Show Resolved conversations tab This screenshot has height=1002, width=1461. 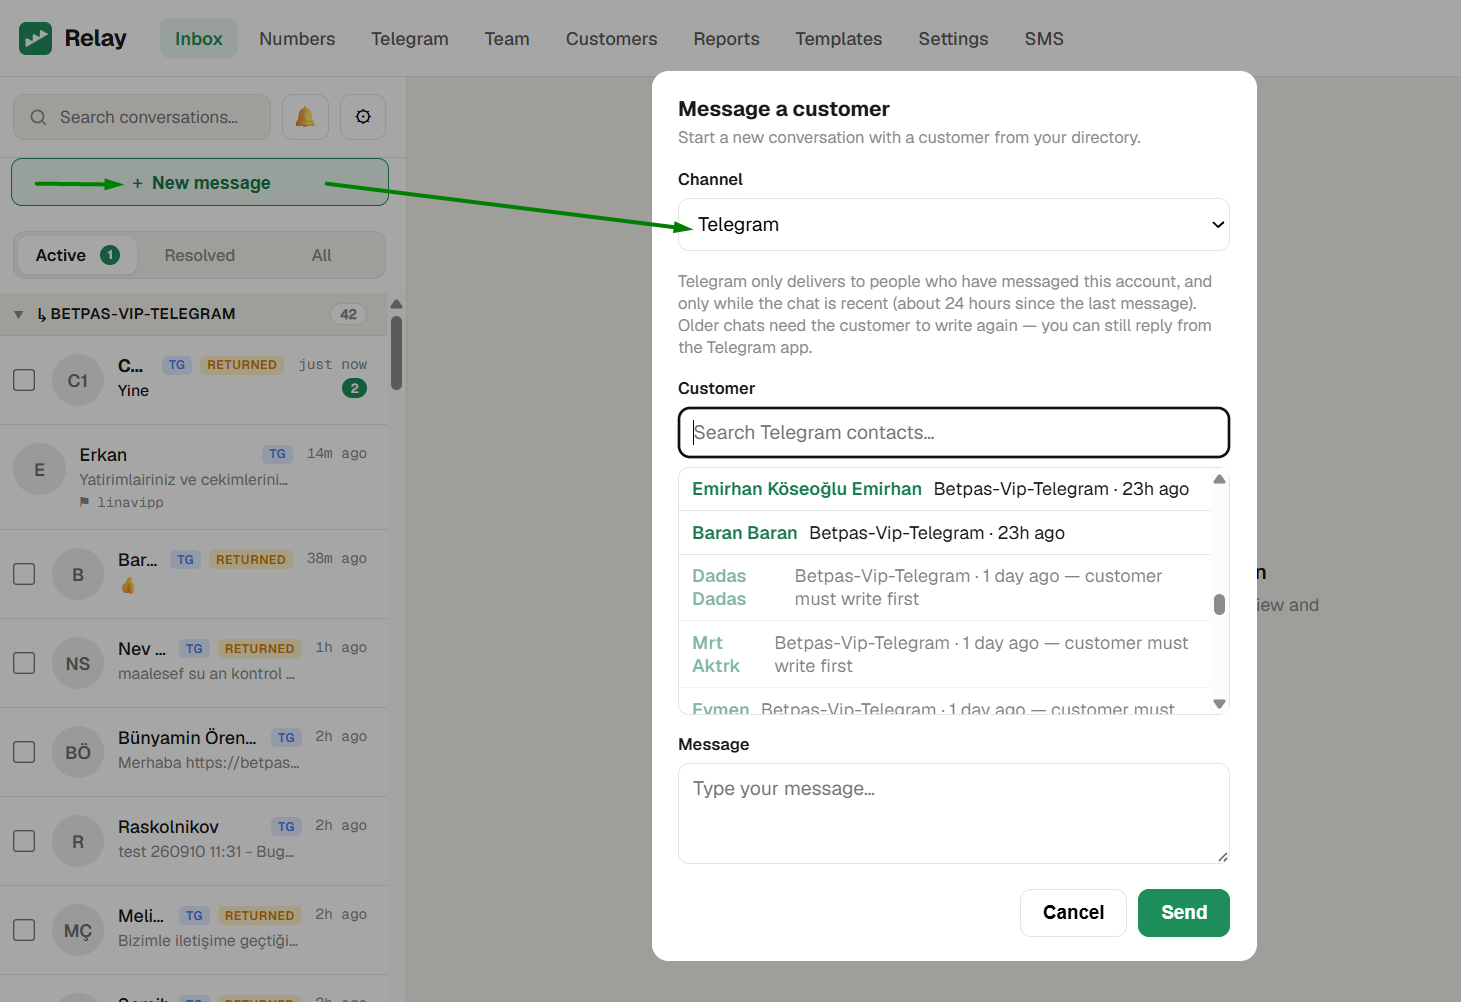[x=200, y=255]
